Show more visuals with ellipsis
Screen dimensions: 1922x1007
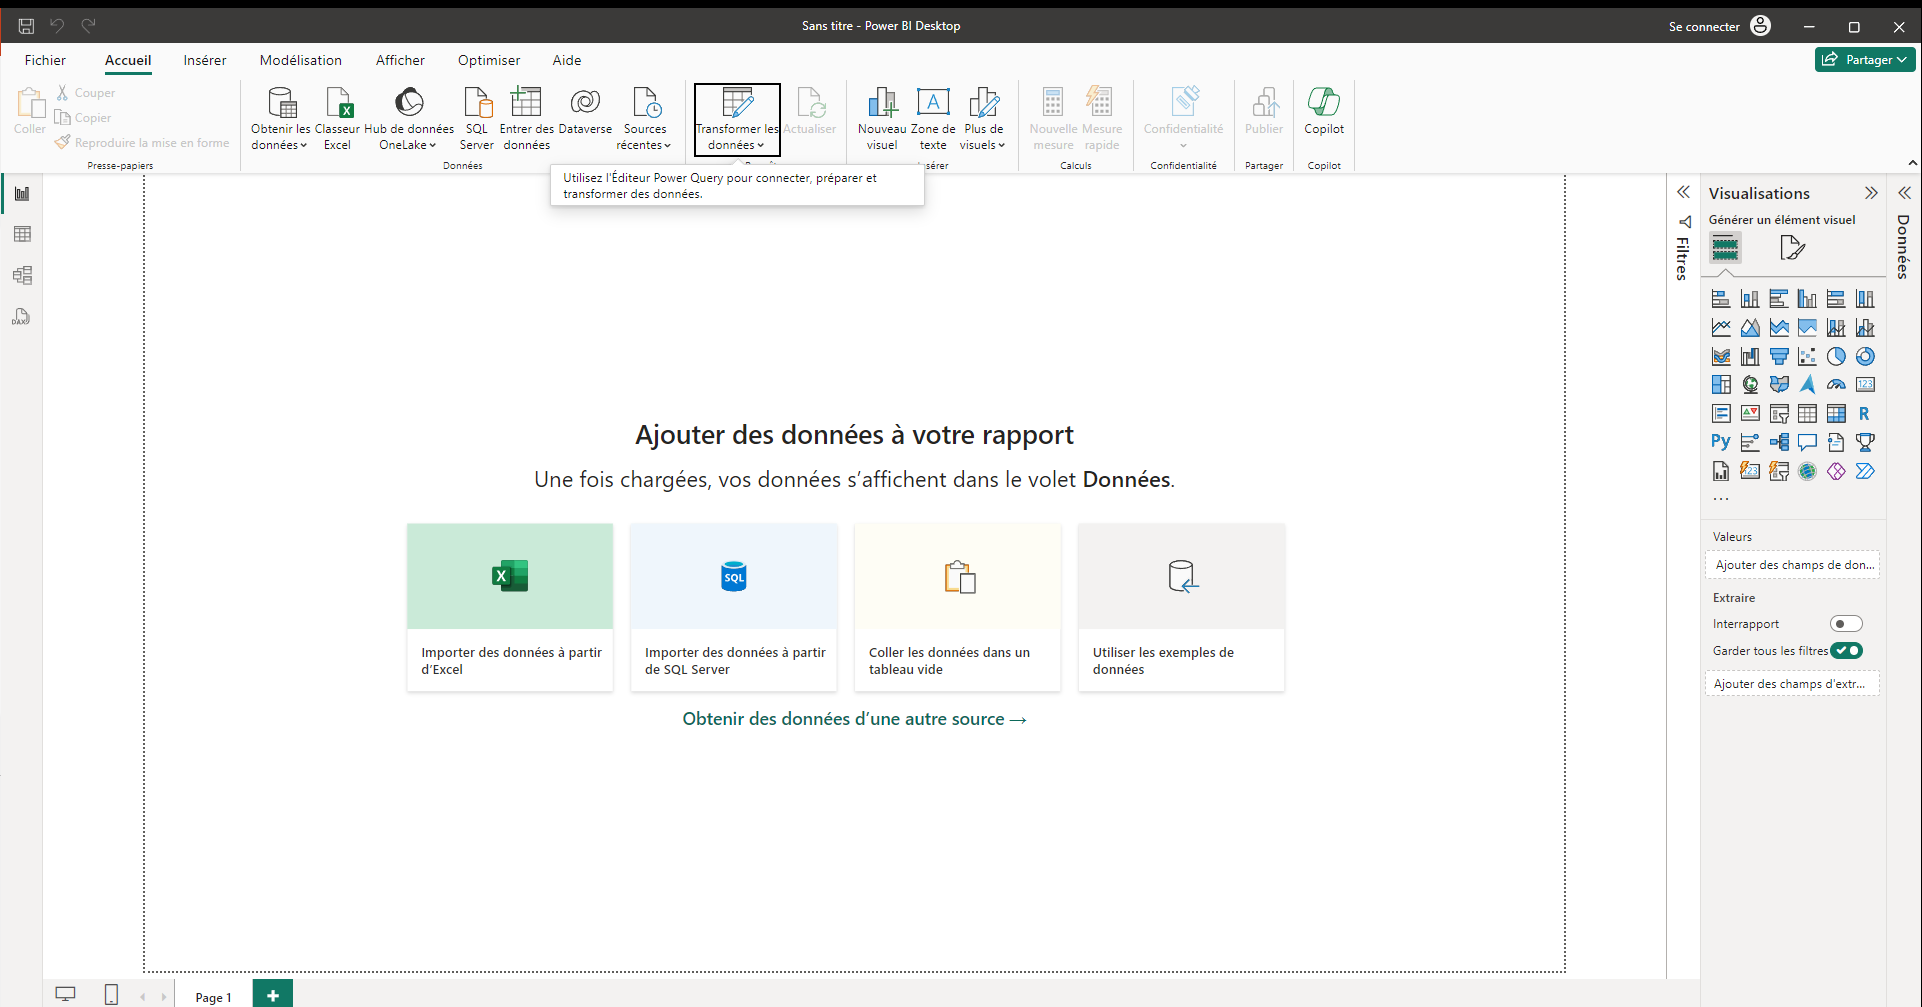[1720, 498]
